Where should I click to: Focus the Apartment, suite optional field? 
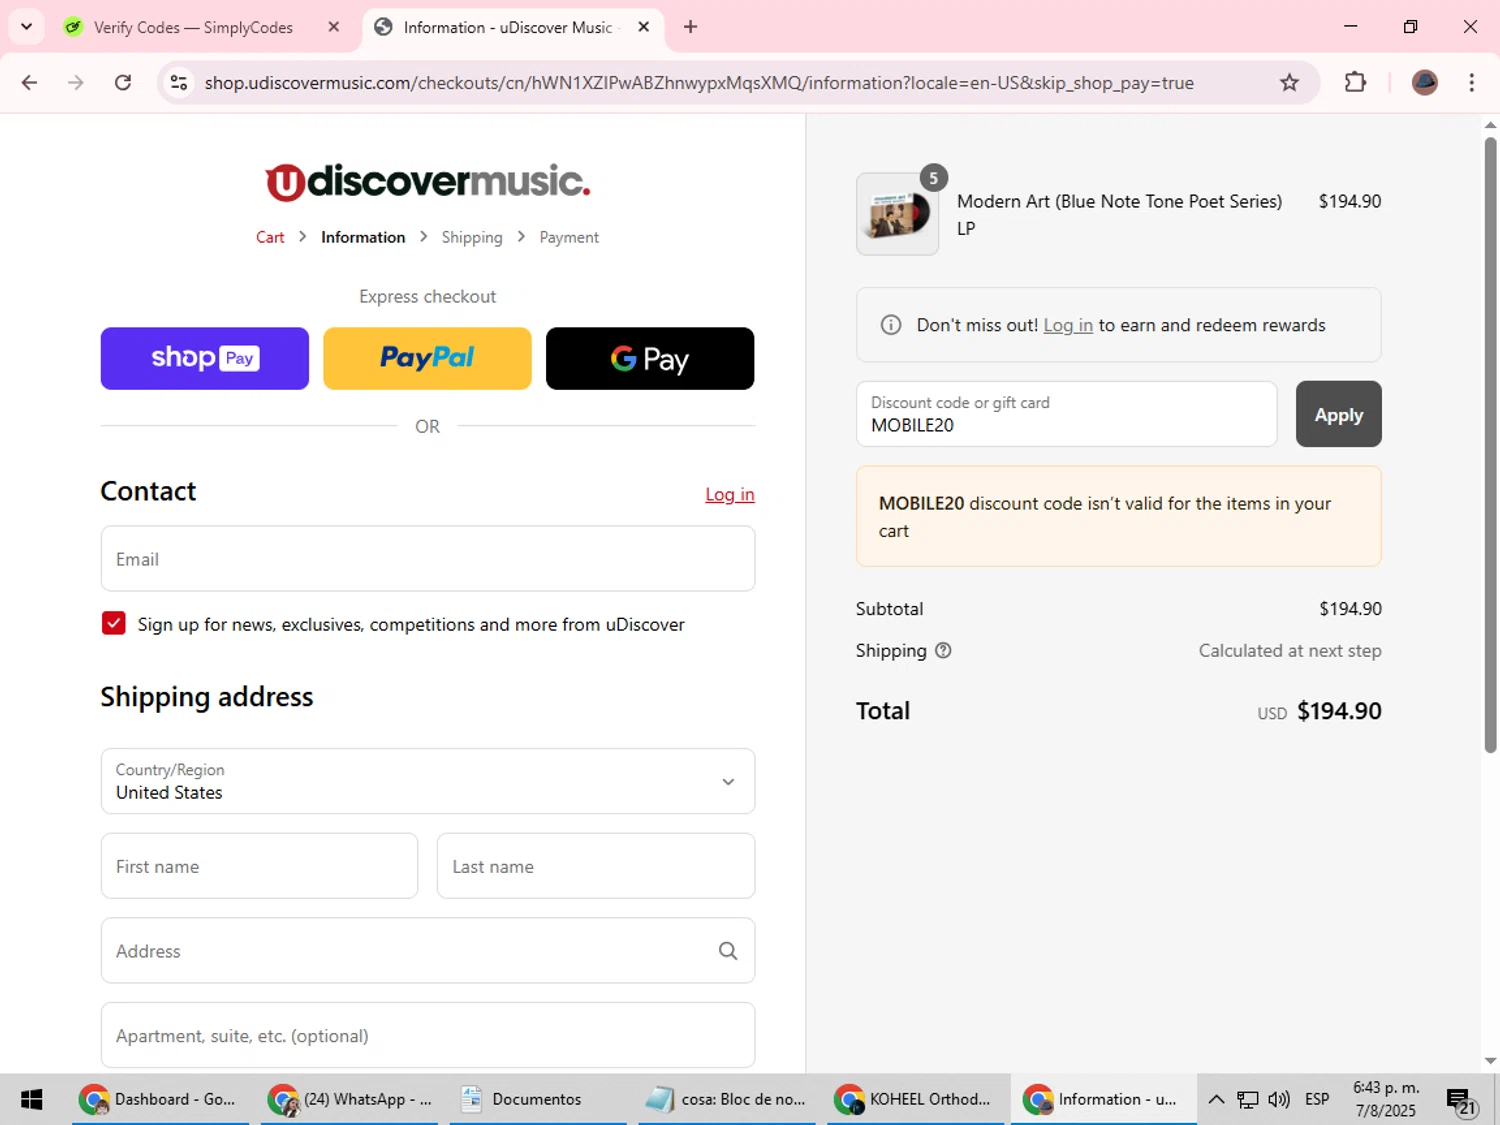tap(428, 1035)
